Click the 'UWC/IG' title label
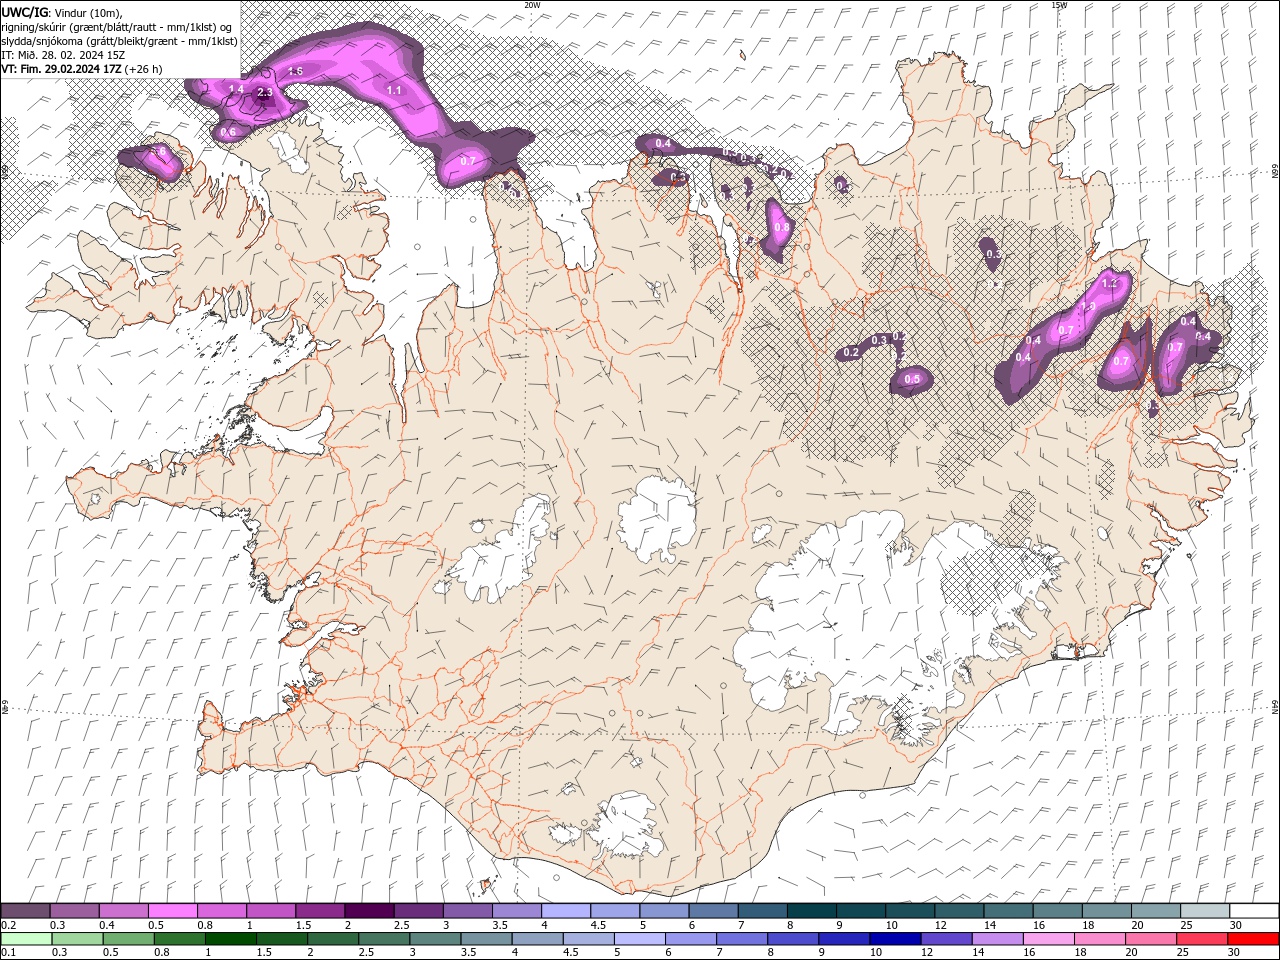Viewport: 1280px width, 960px height. (25, 11)
